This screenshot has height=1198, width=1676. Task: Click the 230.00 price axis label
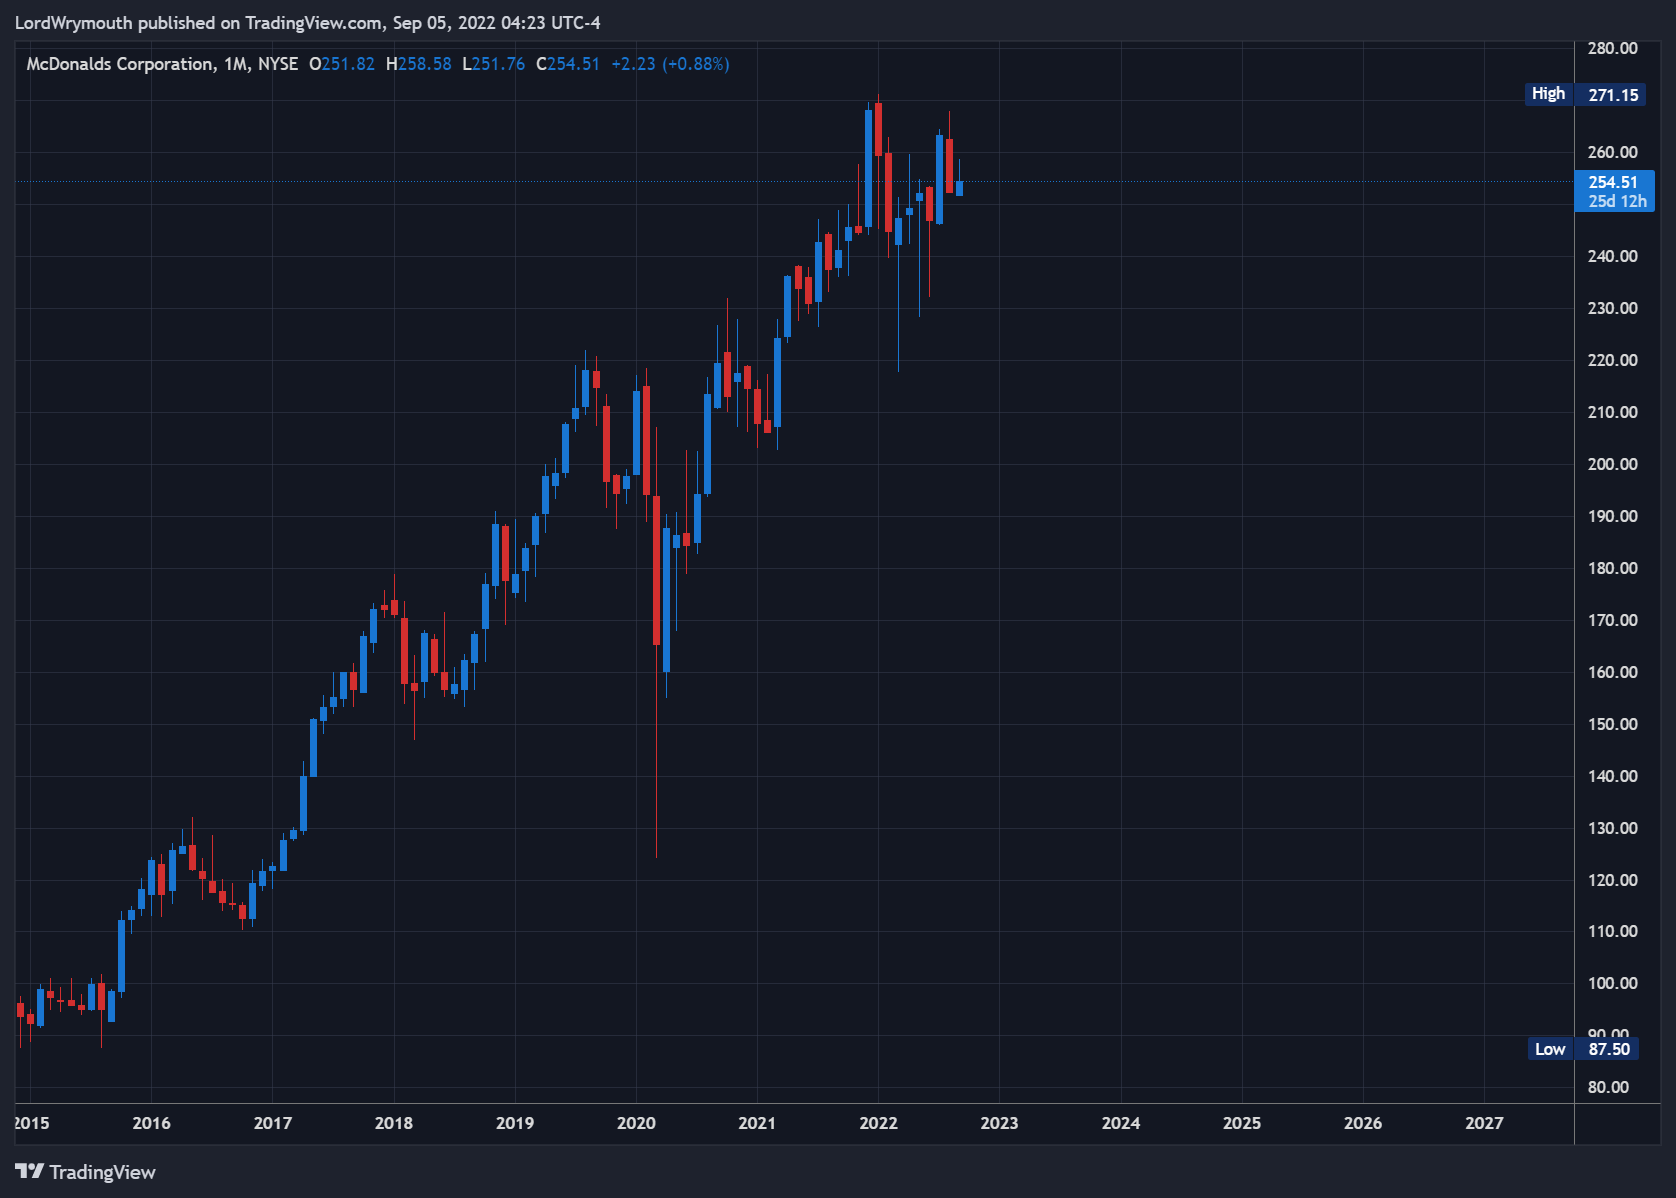pos(1612,308)
